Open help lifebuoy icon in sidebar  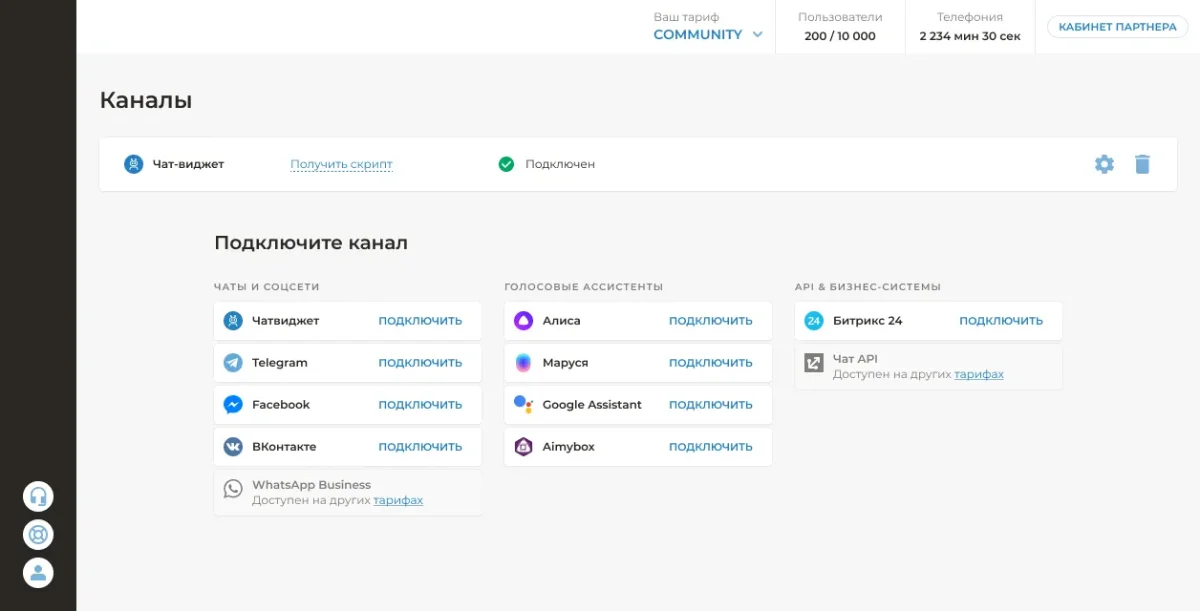(38, 534)
